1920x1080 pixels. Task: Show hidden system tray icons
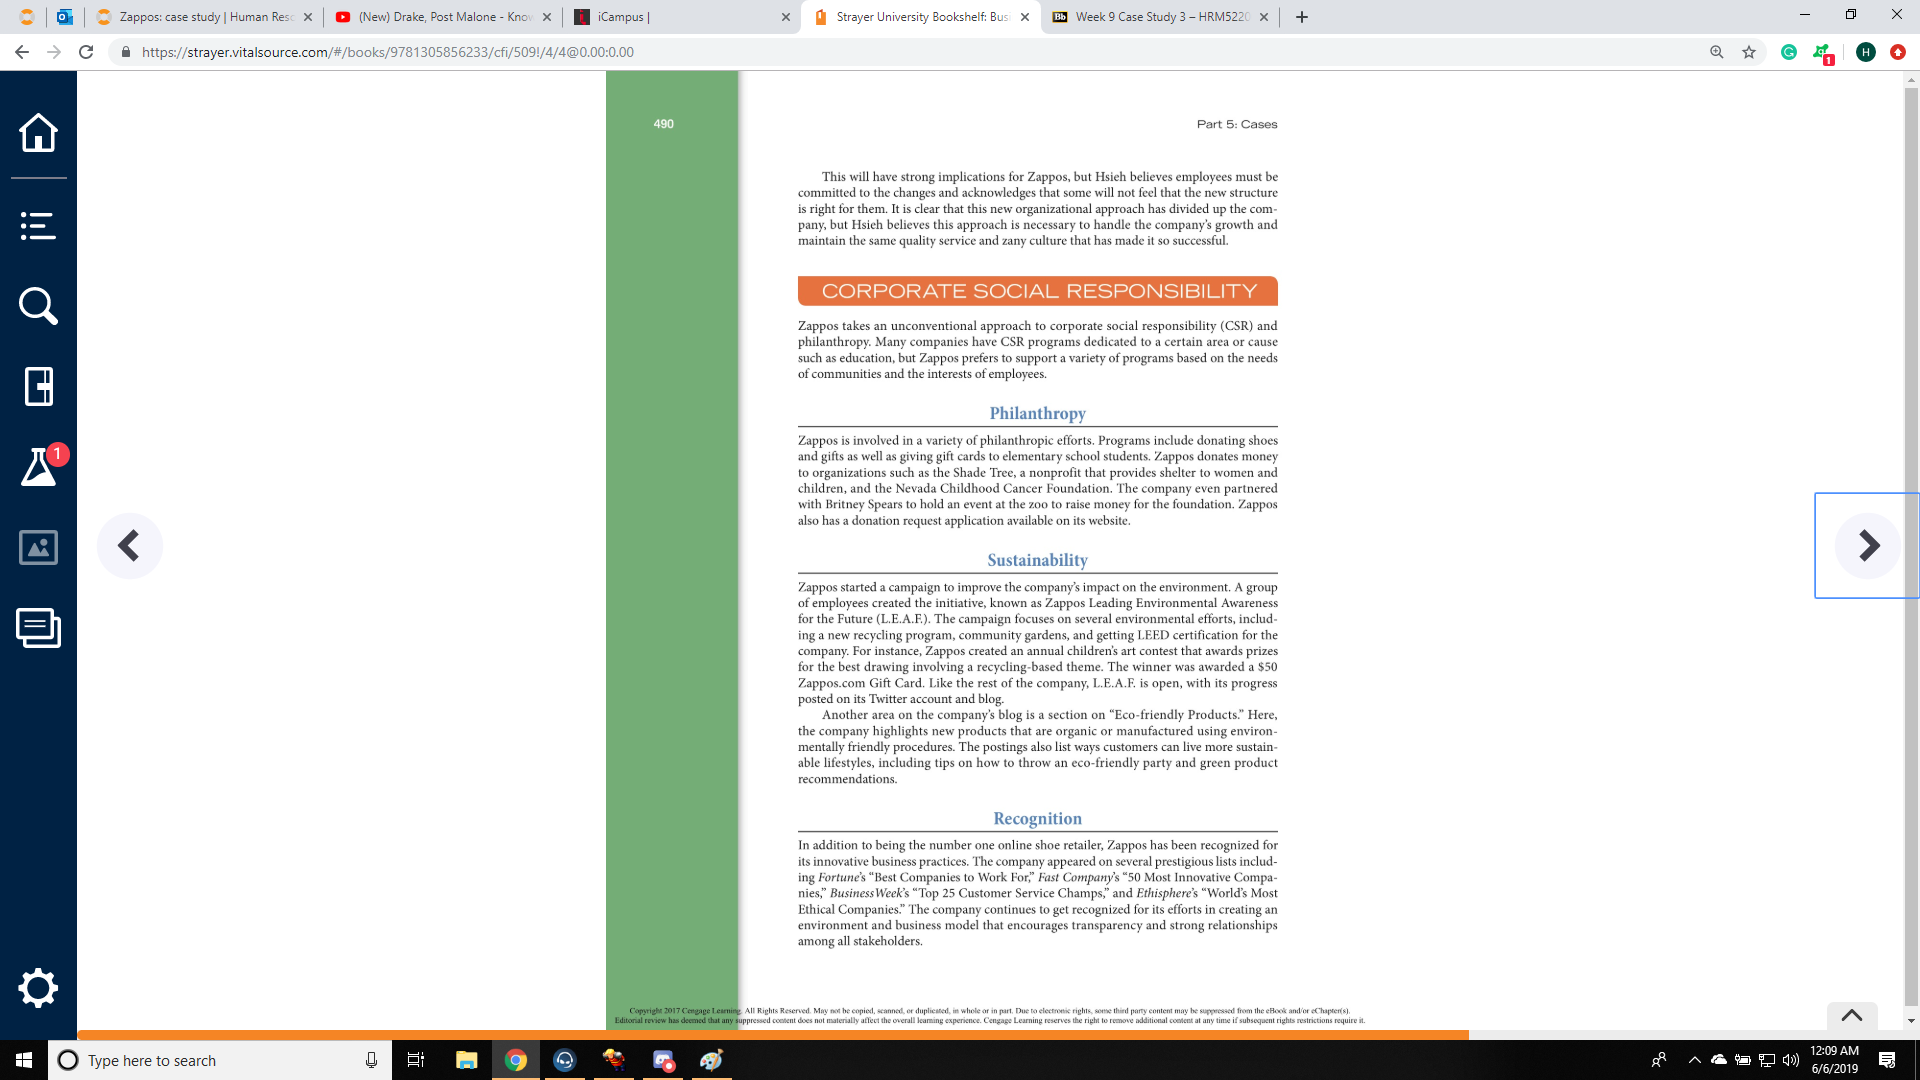pyautogui.click(x=1694, y=1060)
